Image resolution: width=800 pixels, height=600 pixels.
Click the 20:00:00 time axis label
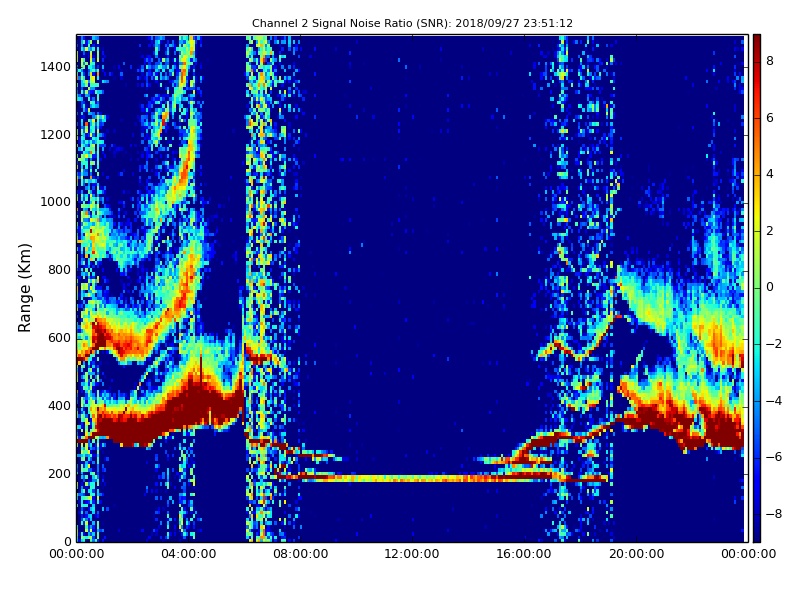coord(637,554)
